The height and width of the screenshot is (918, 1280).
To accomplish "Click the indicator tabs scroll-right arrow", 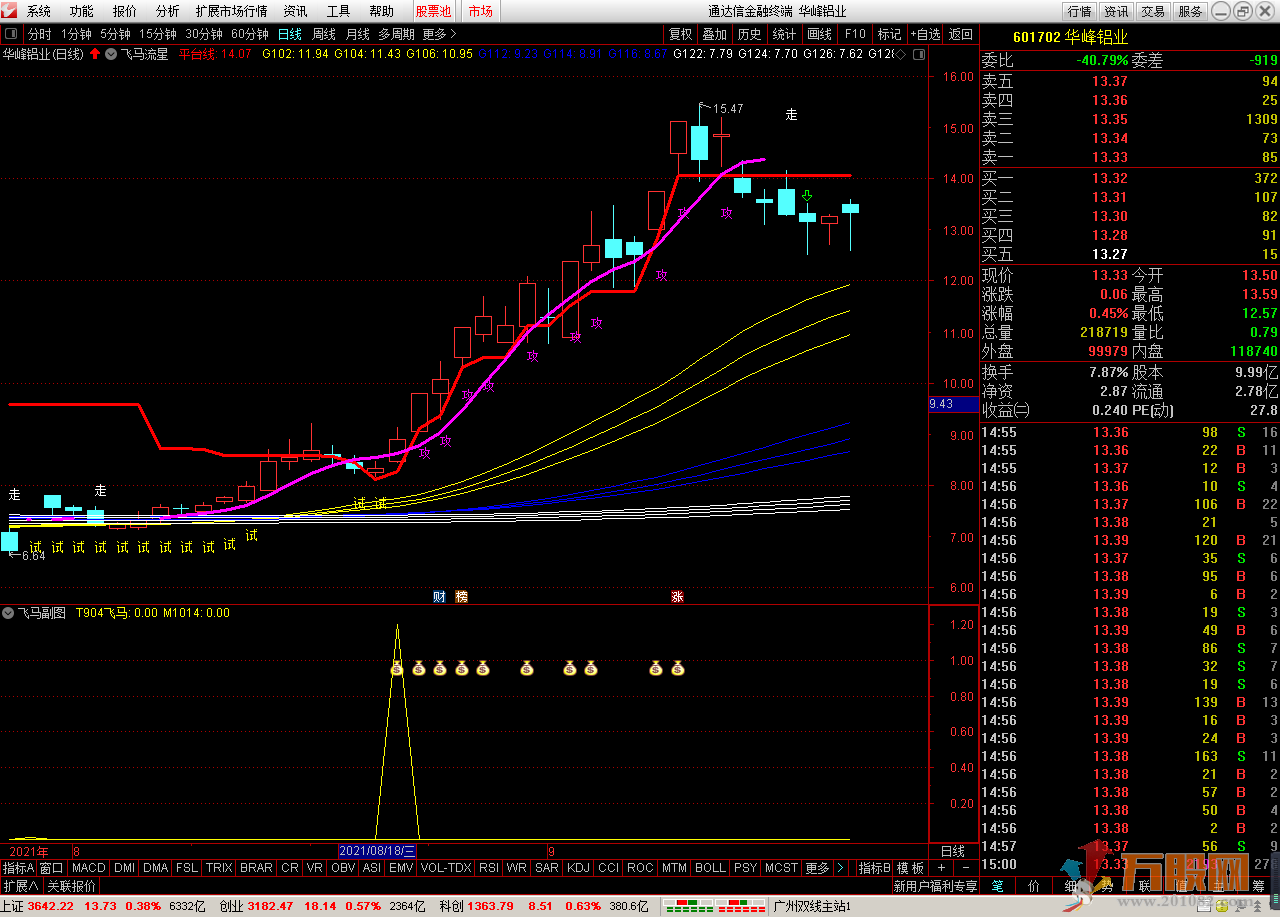I will (840, 868).
